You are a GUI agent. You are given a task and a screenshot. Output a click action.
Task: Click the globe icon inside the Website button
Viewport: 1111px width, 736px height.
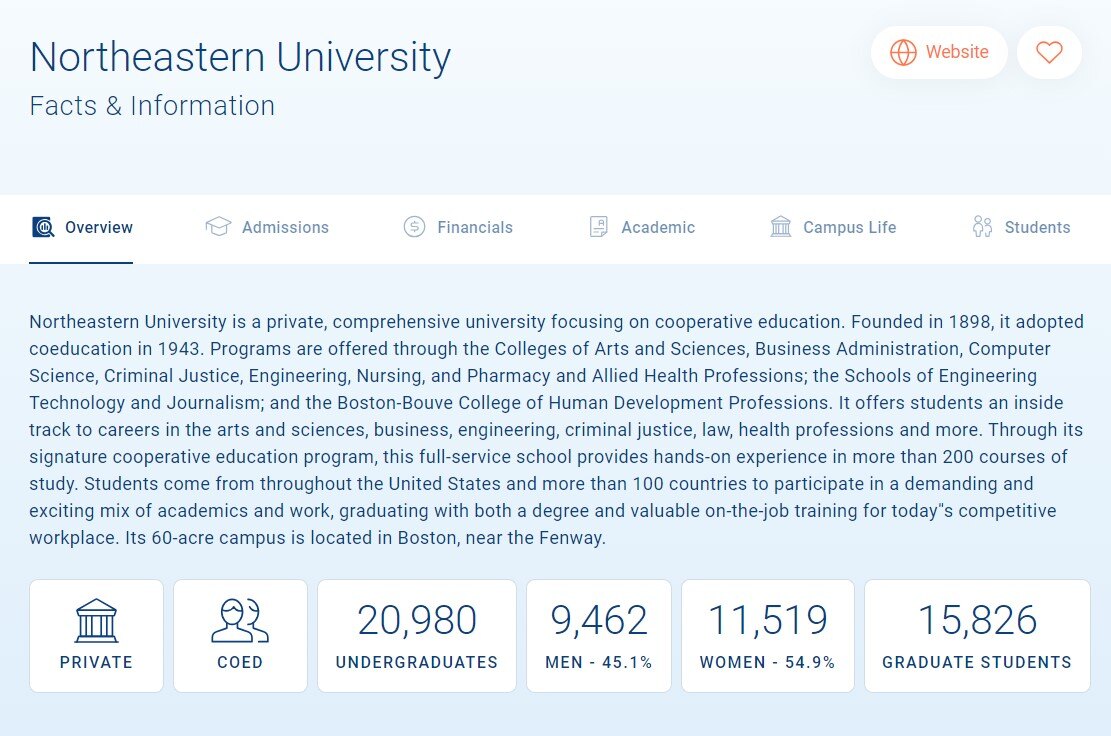click(903, 52)
